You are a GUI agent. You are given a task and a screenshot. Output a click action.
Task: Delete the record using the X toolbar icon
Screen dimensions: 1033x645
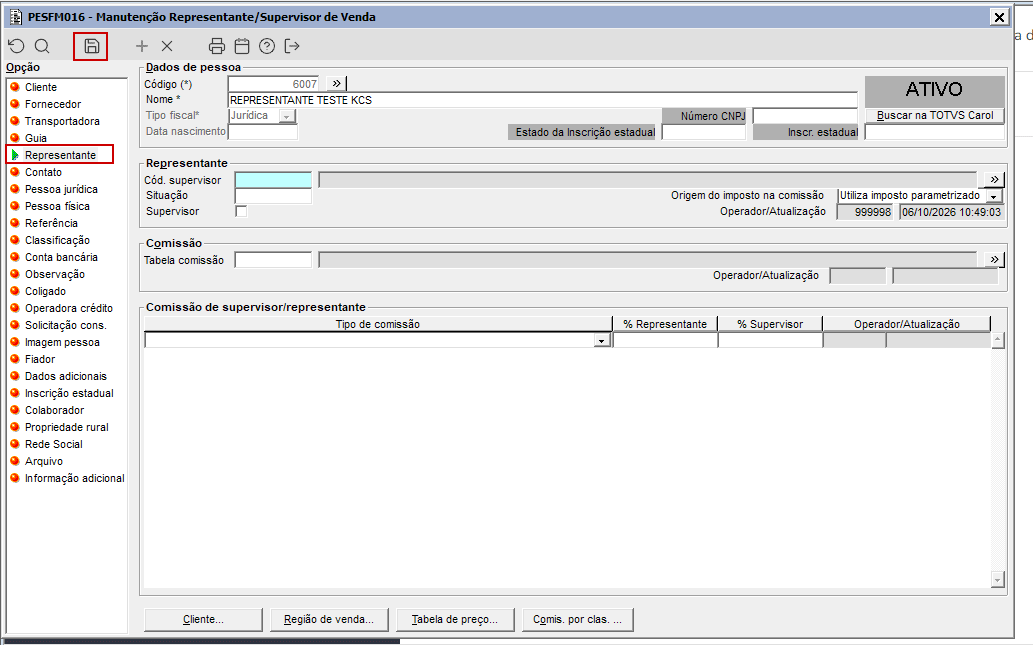pos(167,46)
